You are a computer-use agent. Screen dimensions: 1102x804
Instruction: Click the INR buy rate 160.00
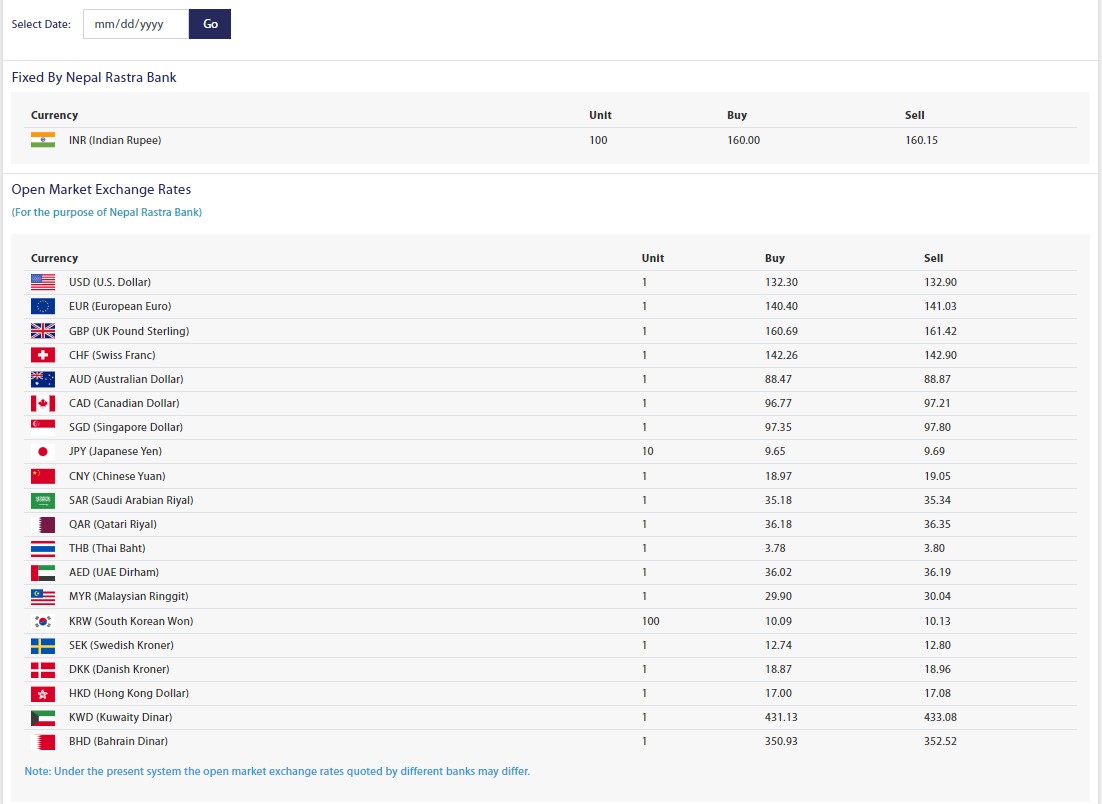click(744, 140)
